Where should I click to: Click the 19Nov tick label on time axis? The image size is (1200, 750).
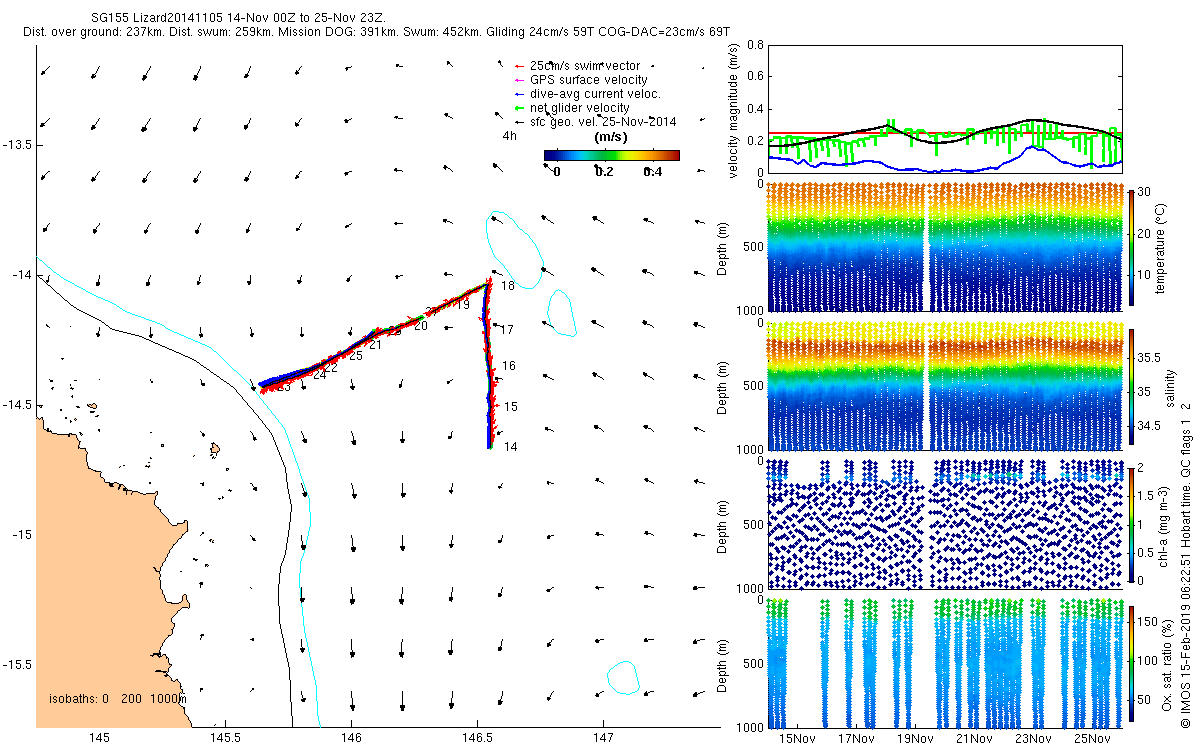(x=915, y=739)
